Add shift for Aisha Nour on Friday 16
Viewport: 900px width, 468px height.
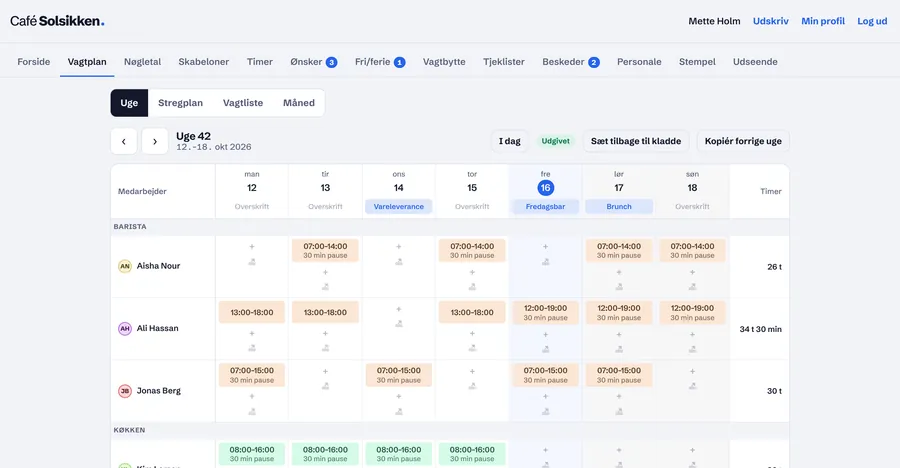pyautogui.click(x=545, y=247)
